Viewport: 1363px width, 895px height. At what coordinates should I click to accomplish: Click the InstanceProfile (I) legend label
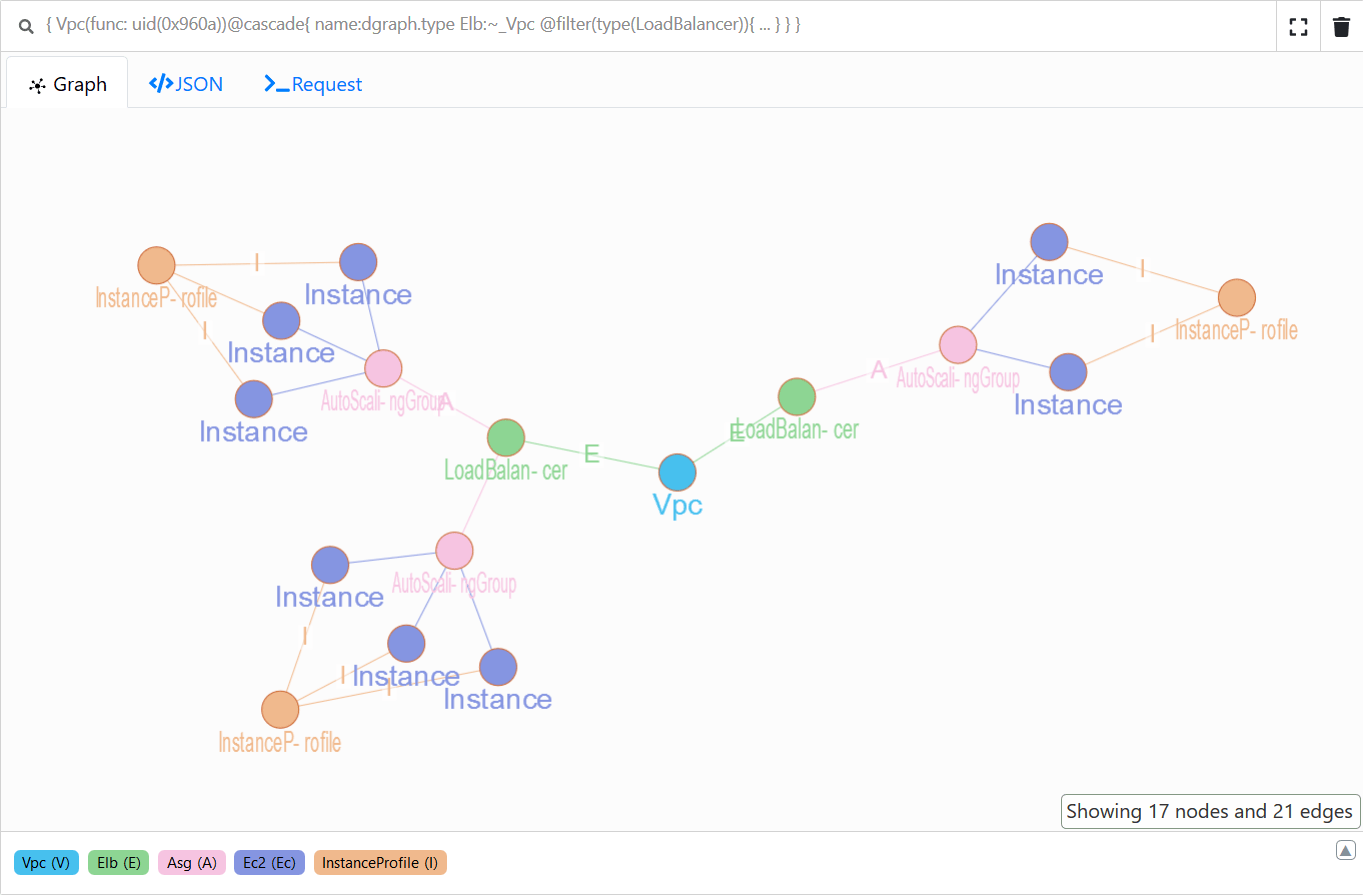(380, 863)
